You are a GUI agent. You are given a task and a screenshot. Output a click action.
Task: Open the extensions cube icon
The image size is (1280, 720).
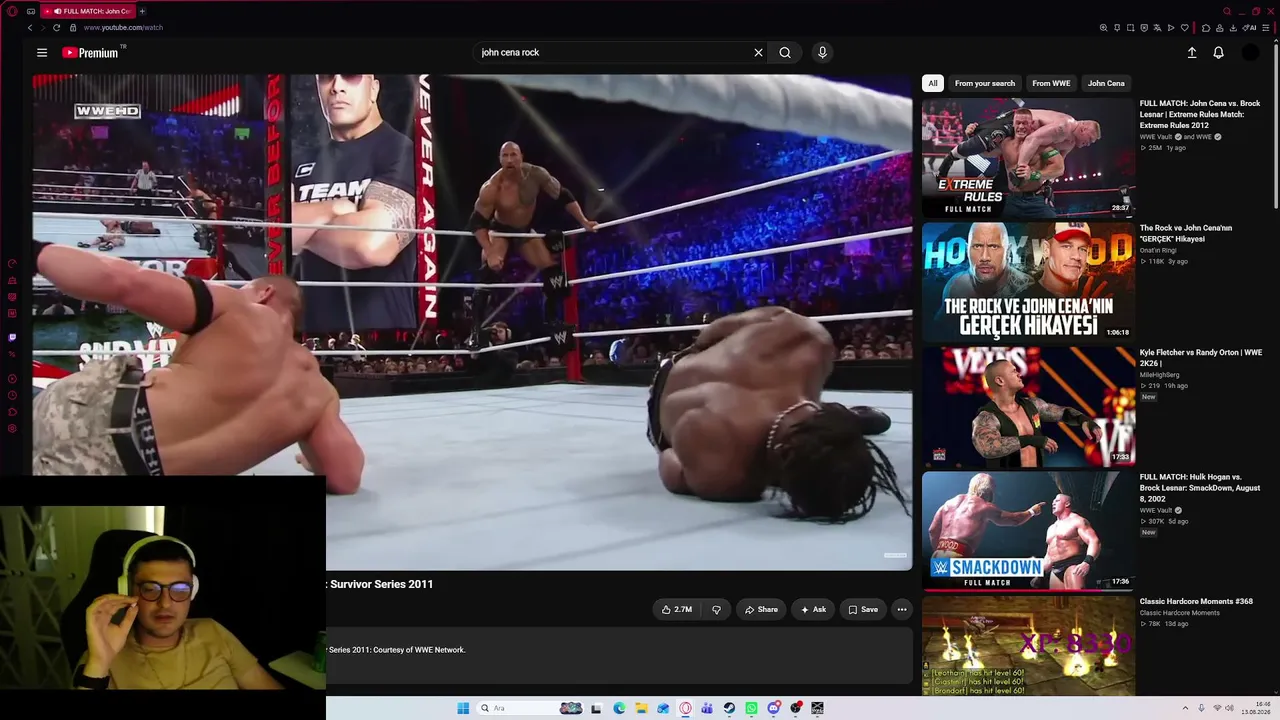(1206, 28)
